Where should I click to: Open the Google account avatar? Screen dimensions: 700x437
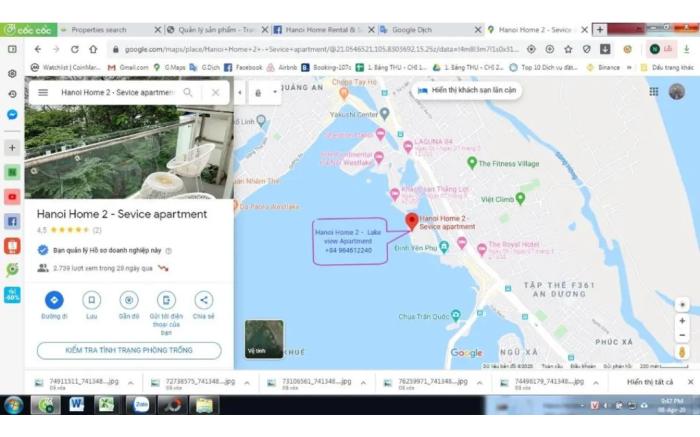point(677,92)
